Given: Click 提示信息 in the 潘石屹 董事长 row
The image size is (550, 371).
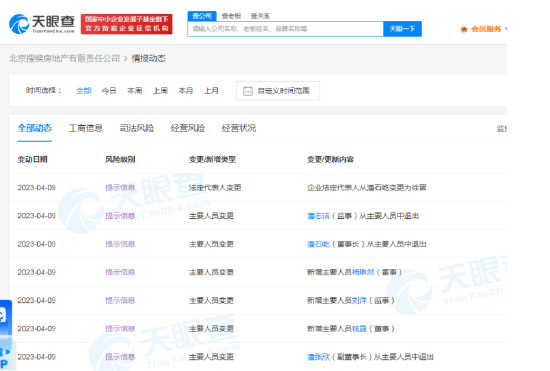Looking at the screenshot, I should pos(120,244).
